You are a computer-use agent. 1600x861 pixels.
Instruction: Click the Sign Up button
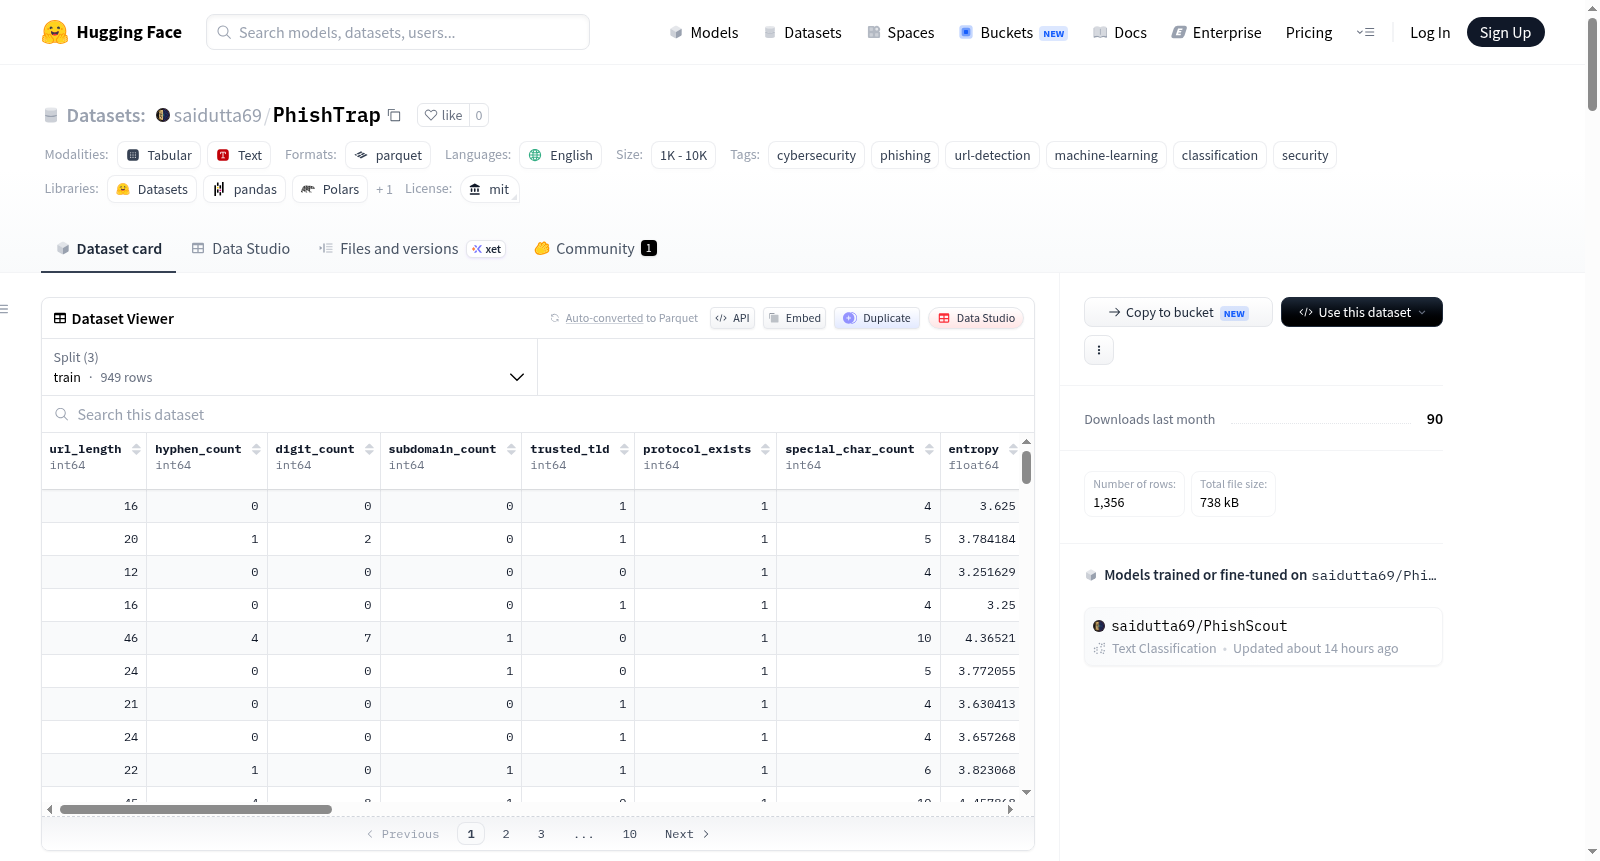point(1506,32)
